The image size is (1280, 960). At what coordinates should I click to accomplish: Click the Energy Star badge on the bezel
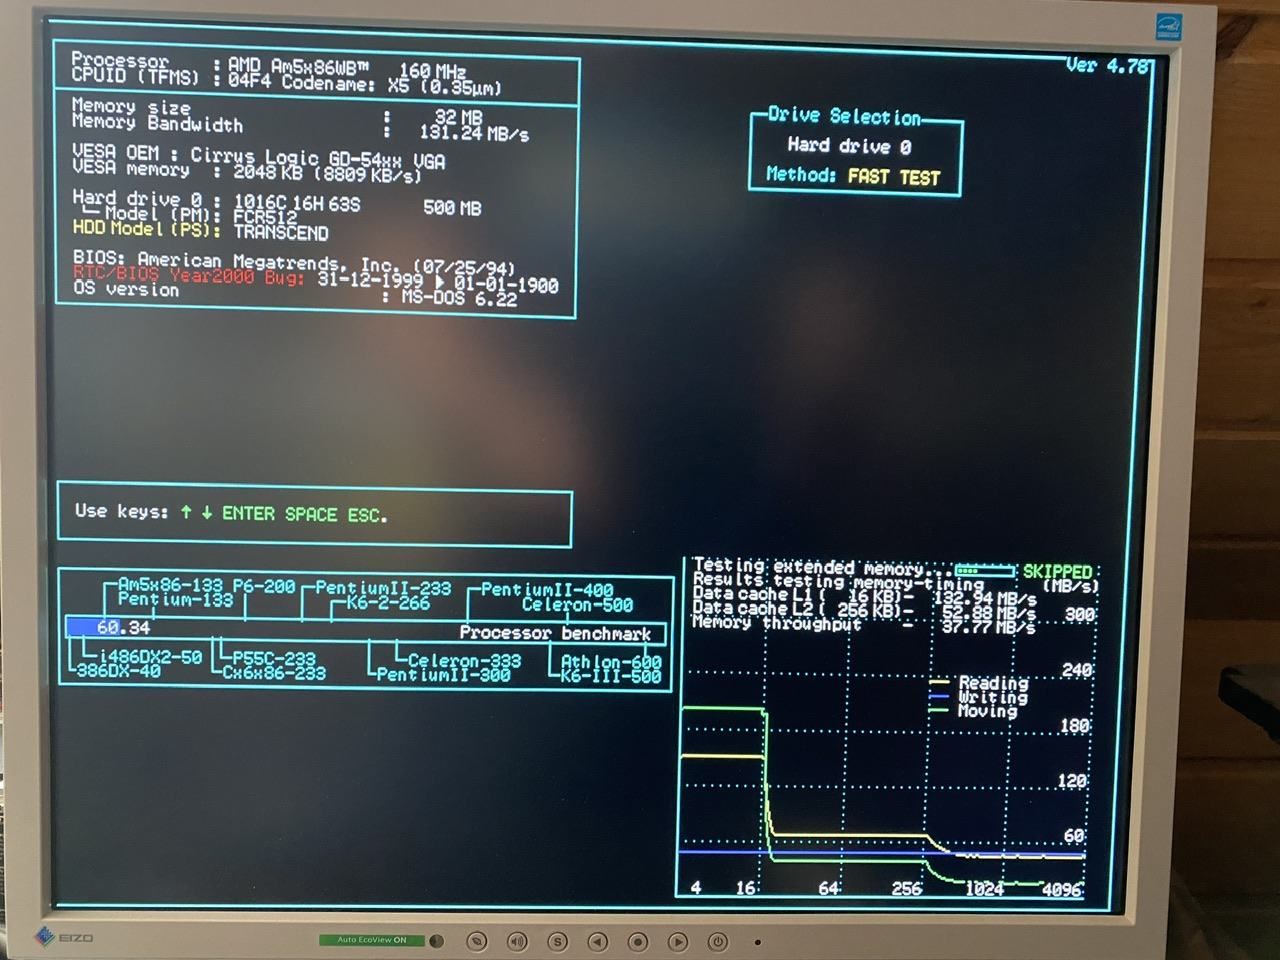pyautogui.click(x=1168, y=25)
